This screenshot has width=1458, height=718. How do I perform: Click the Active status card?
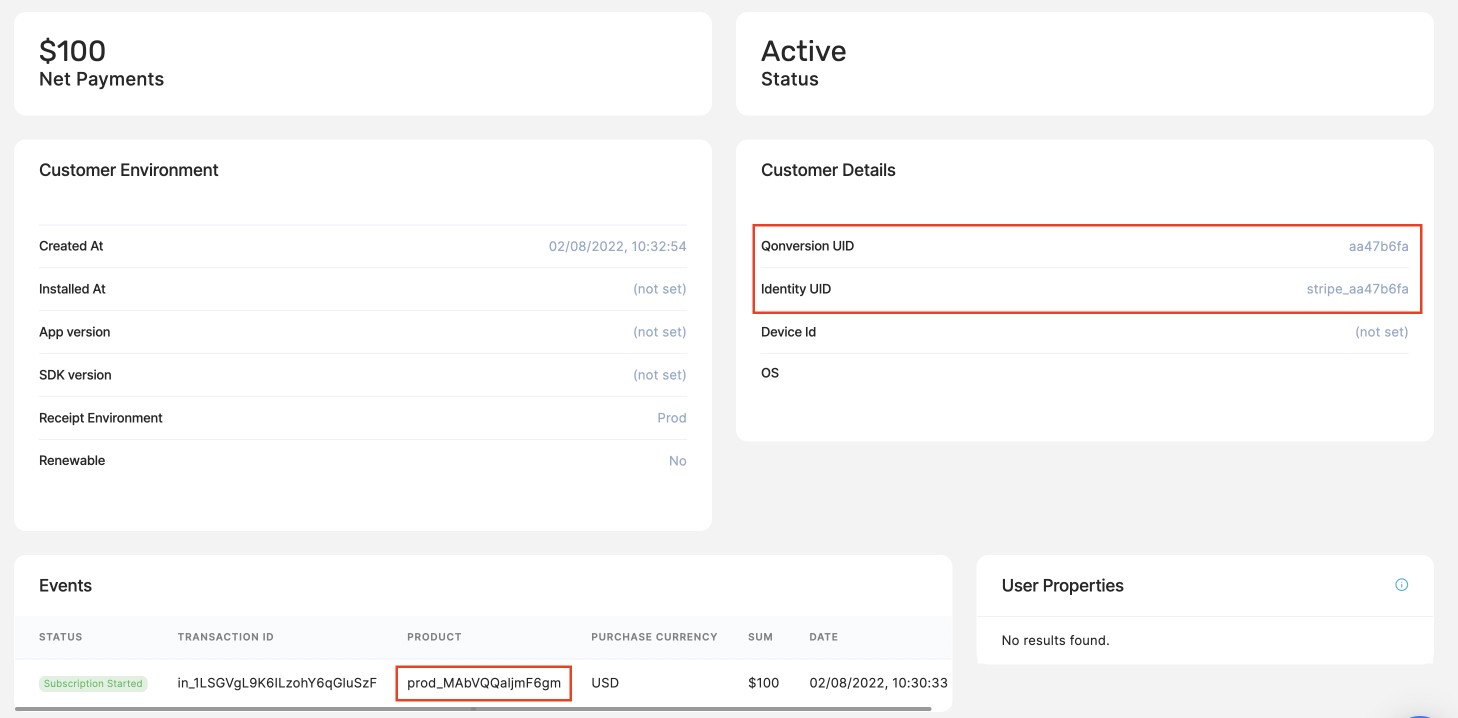click(x=804, y=62)
